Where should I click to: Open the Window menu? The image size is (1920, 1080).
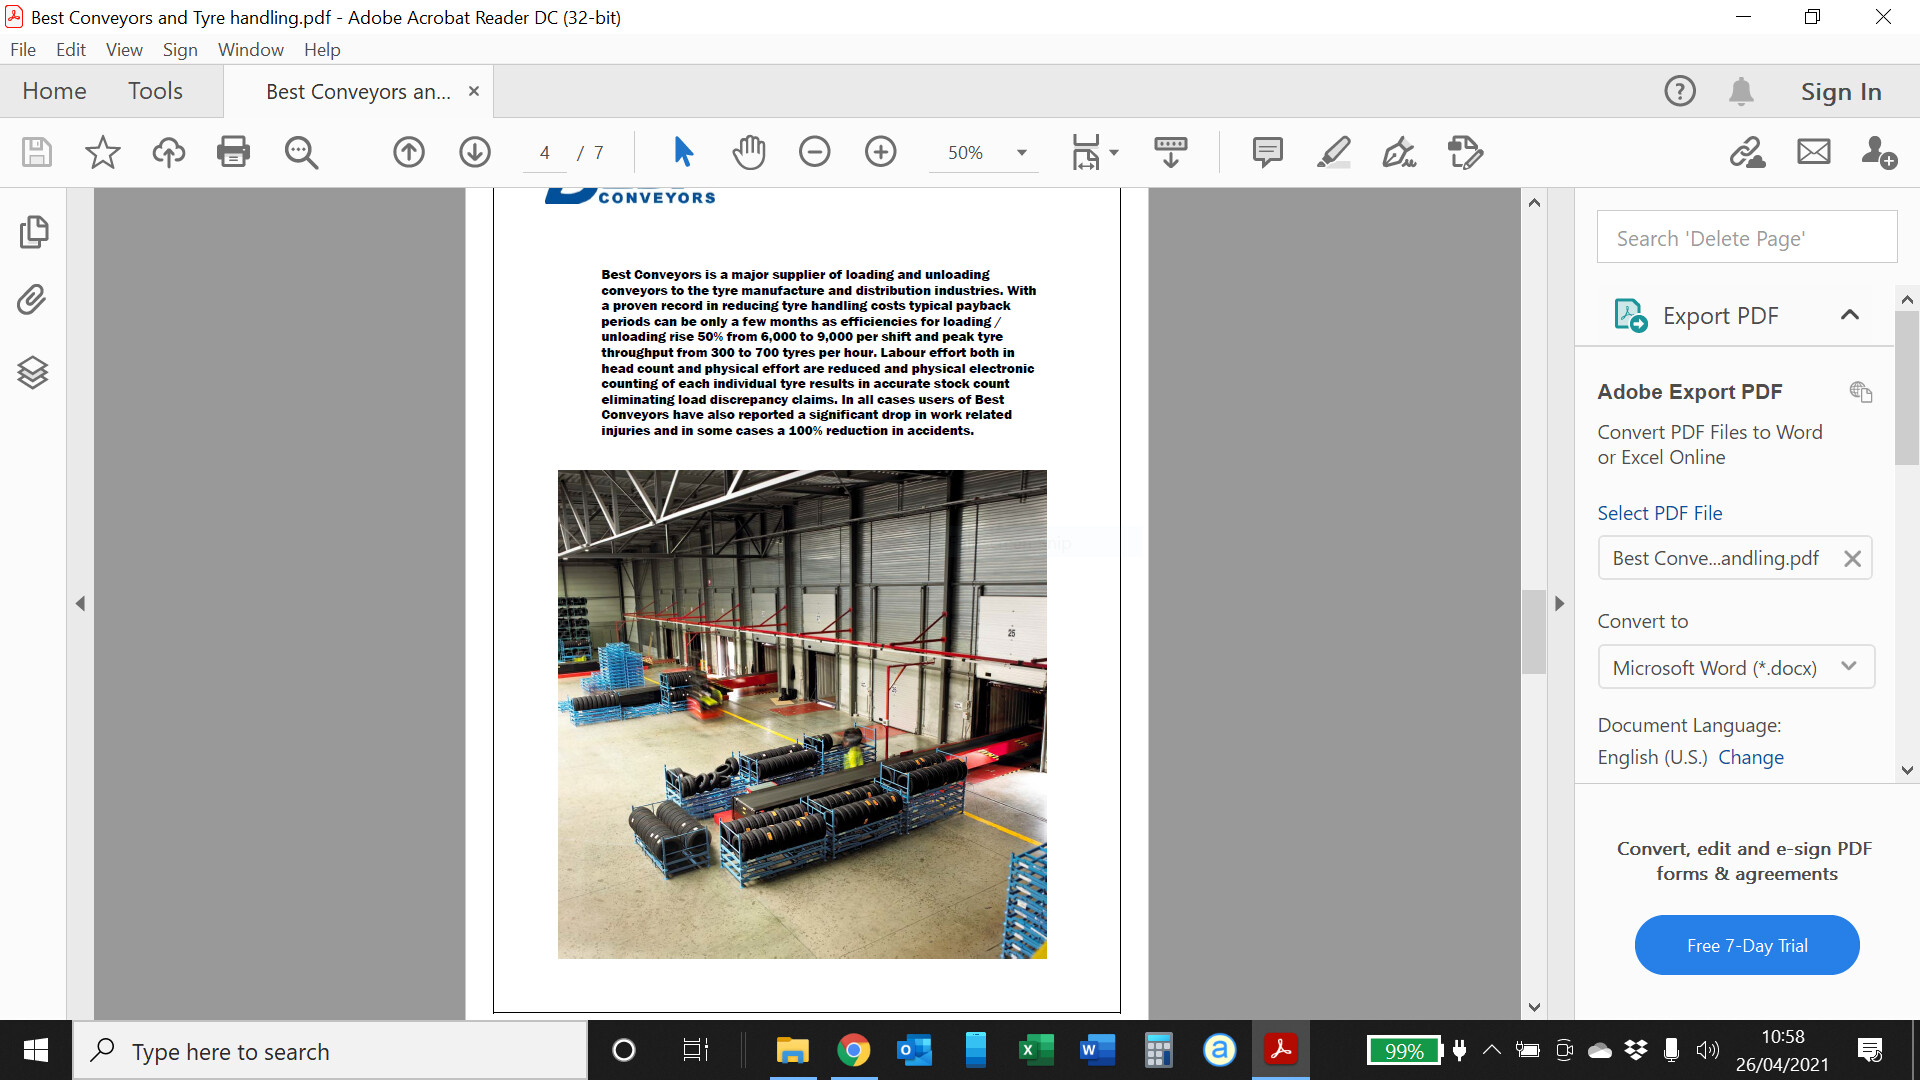(250, 49)
